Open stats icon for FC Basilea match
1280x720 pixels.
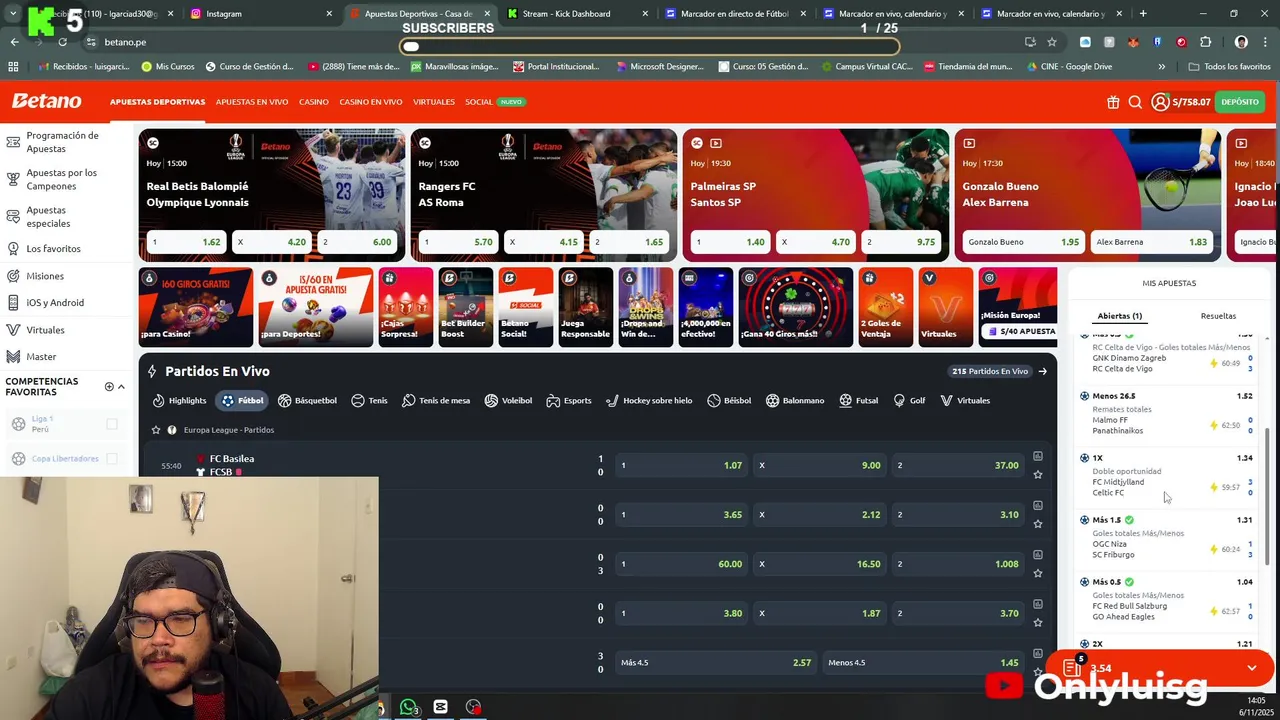point(1038,457)
